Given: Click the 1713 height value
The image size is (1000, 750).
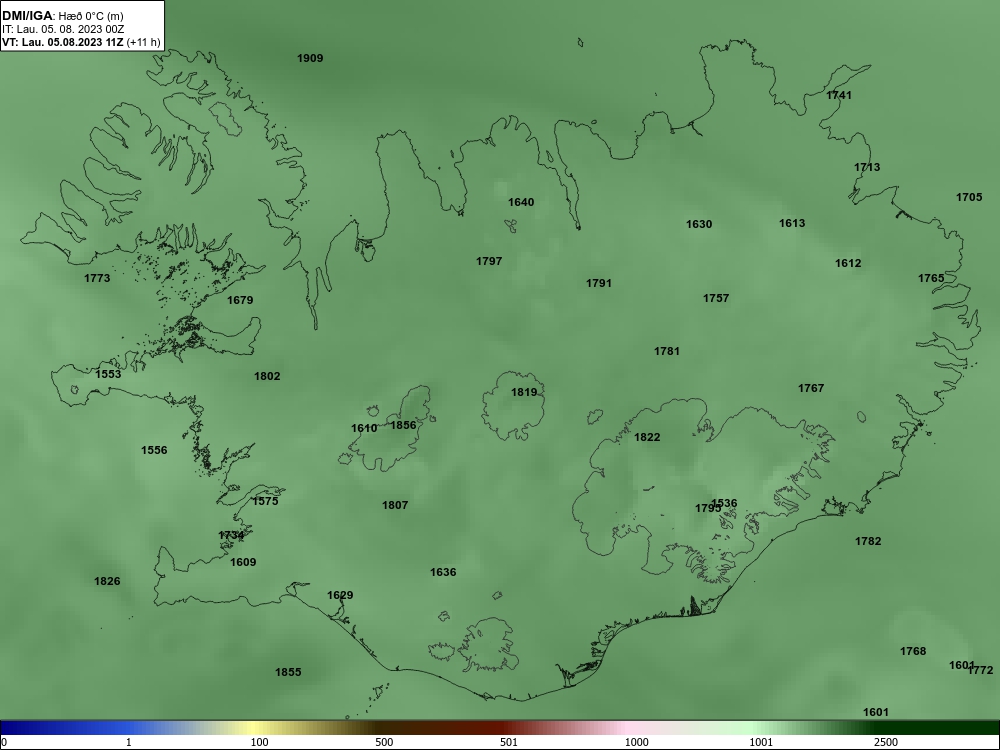Looking at the screenshot, I should click(x=867, y=167).
